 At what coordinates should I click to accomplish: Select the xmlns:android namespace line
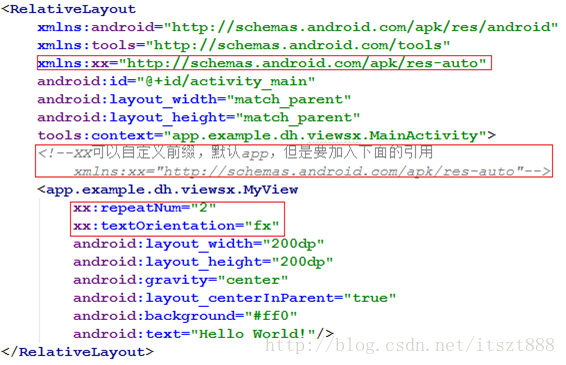[x=297, y=27]
